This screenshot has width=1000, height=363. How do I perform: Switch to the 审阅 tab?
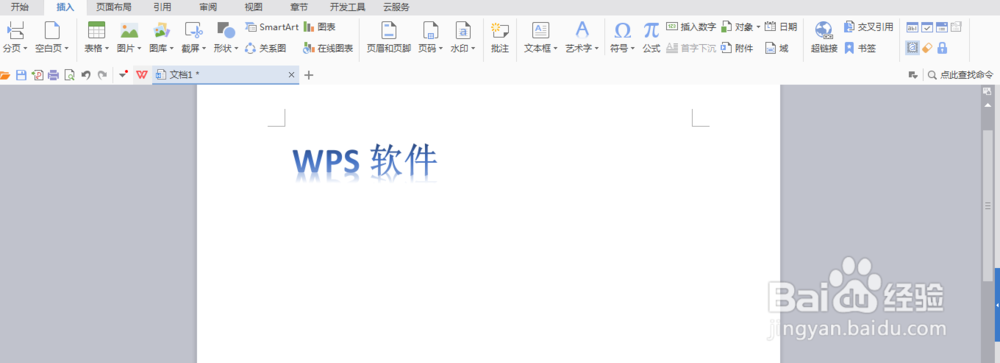tap(208, 8)
